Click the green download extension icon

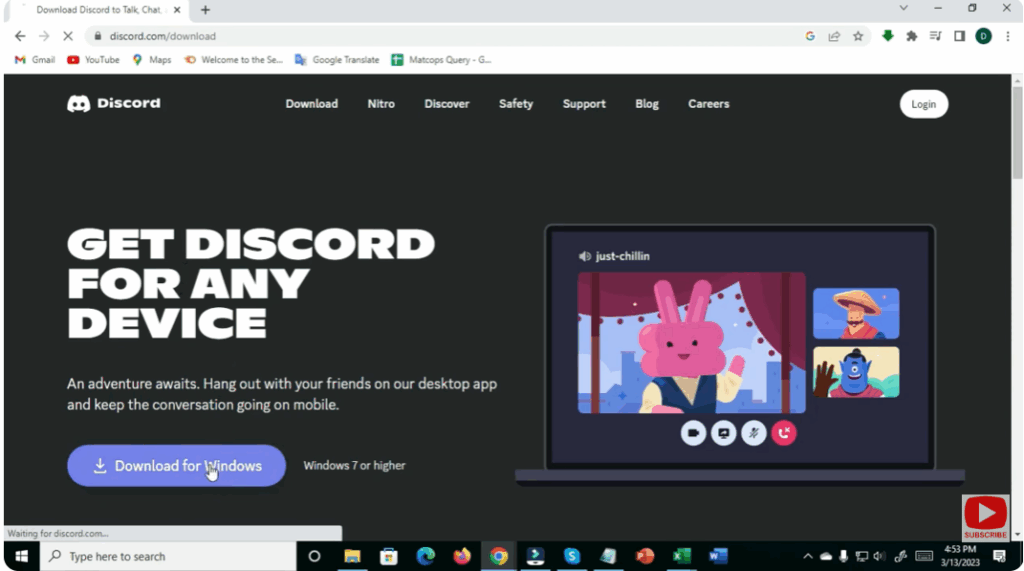coord(888,36)
